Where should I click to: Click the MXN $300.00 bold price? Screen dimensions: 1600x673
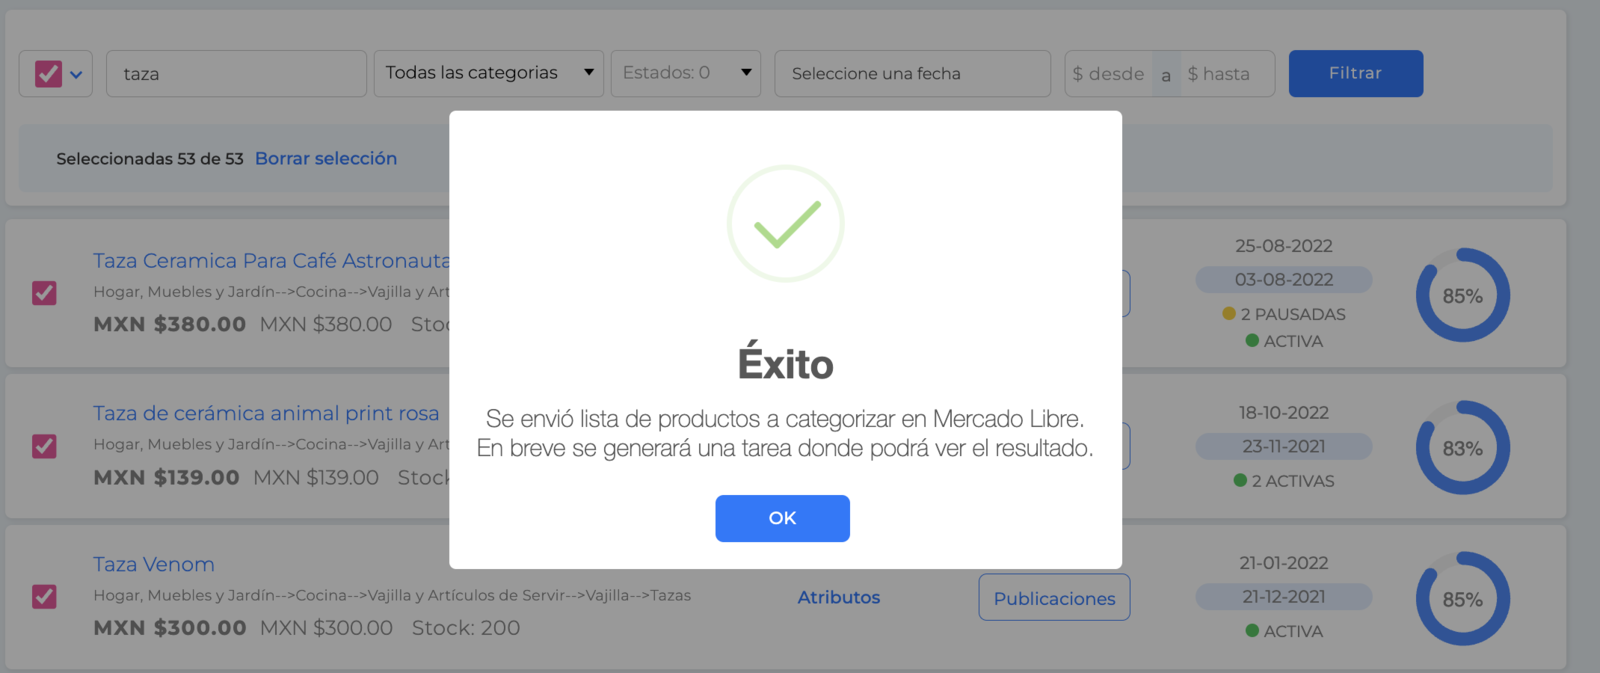[170, 628]
